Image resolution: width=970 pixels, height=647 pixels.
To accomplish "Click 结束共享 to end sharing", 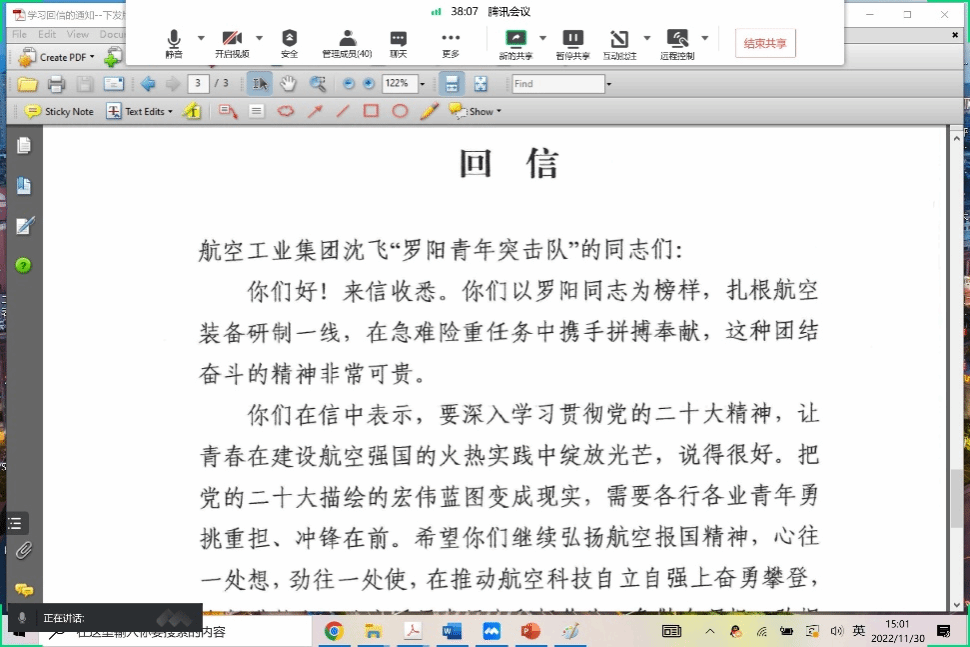I will coord(765,43).
